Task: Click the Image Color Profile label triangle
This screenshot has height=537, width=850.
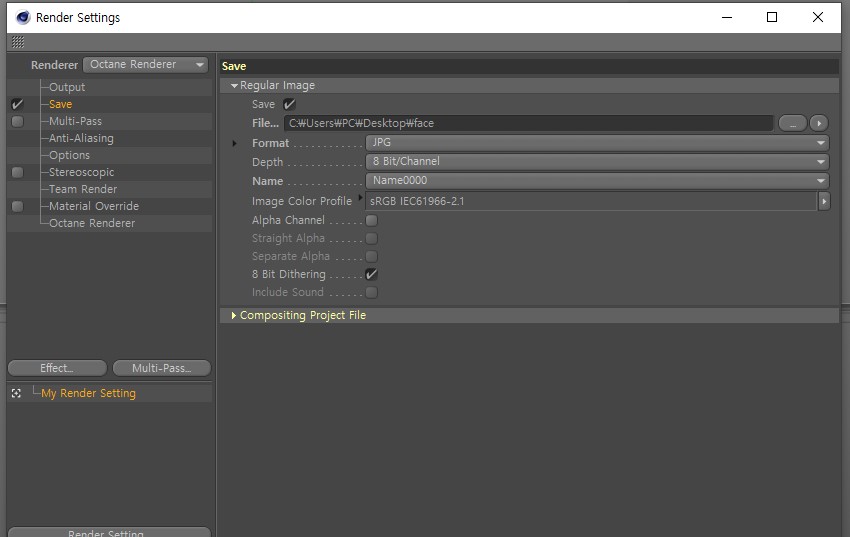Action: coord(360,197)
